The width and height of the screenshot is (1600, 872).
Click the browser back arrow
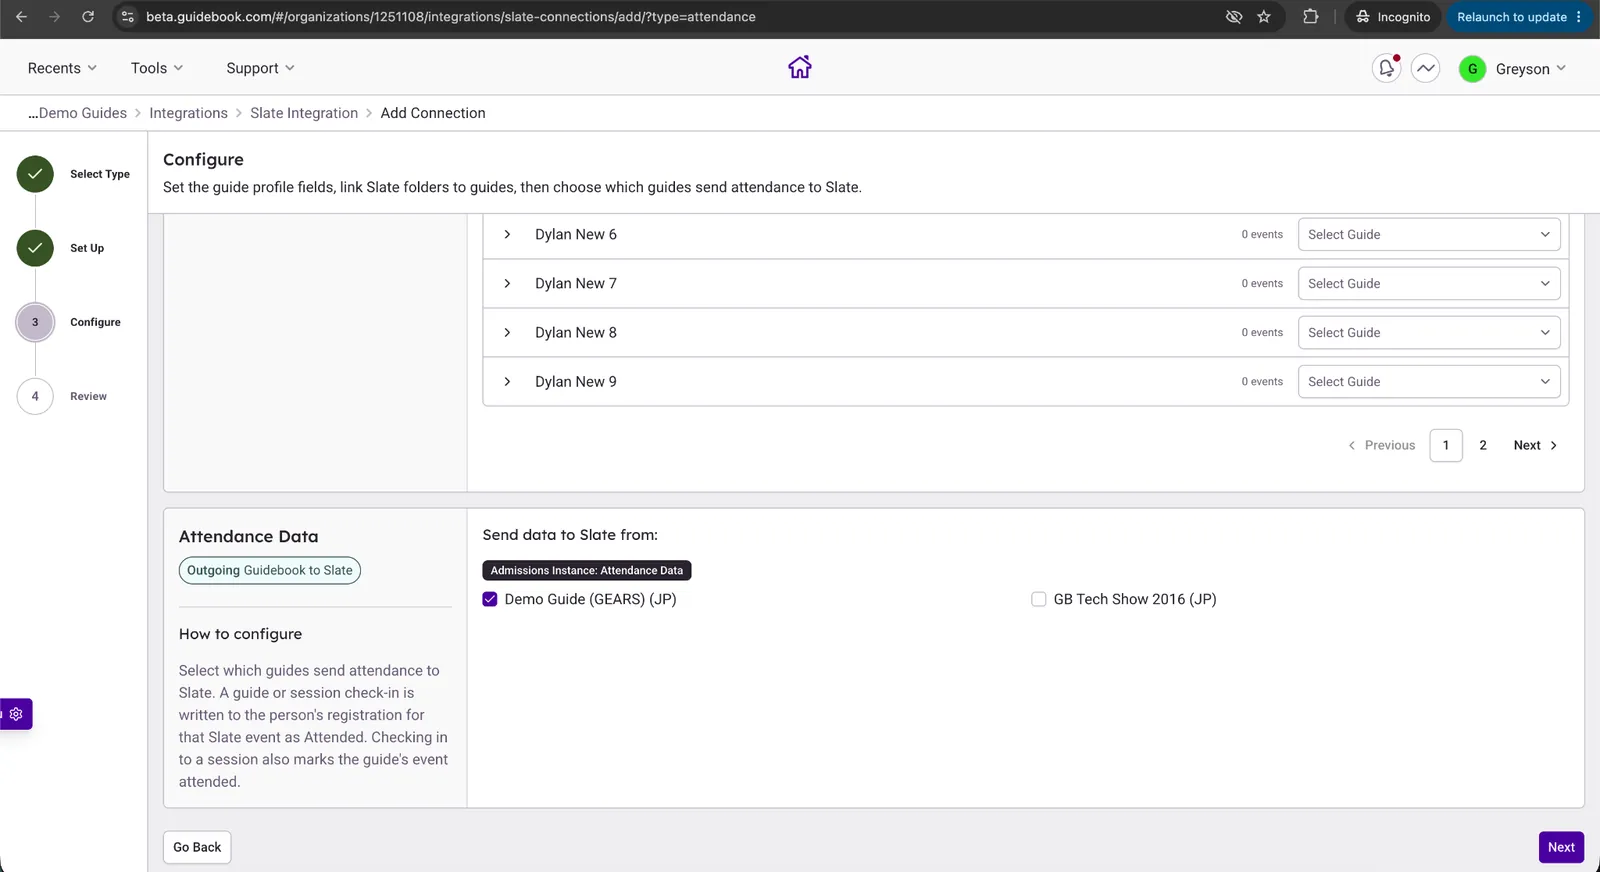click(x=21, y=17)
